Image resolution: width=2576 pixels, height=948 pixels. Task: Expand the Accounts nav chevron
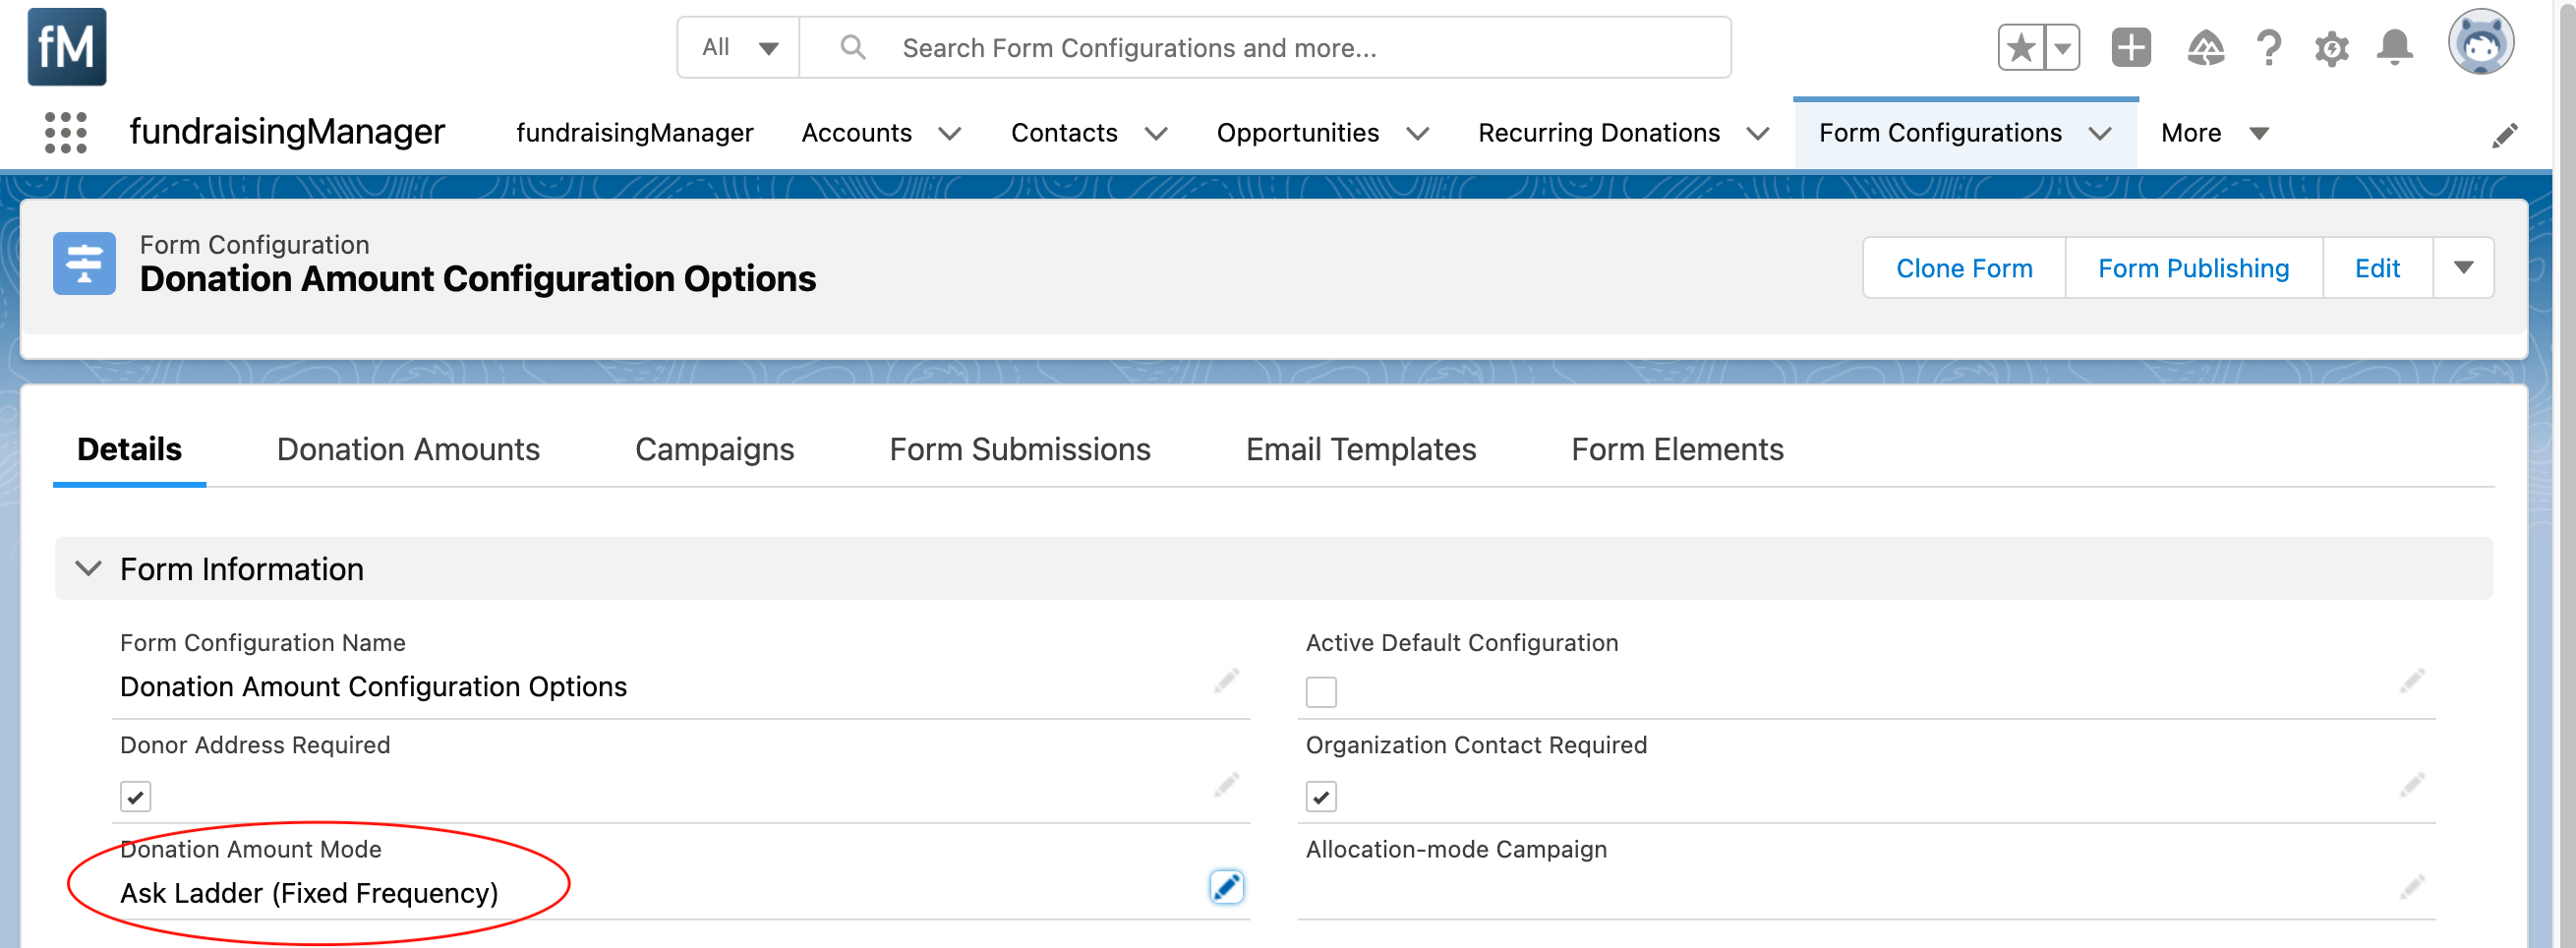point(949,134)
